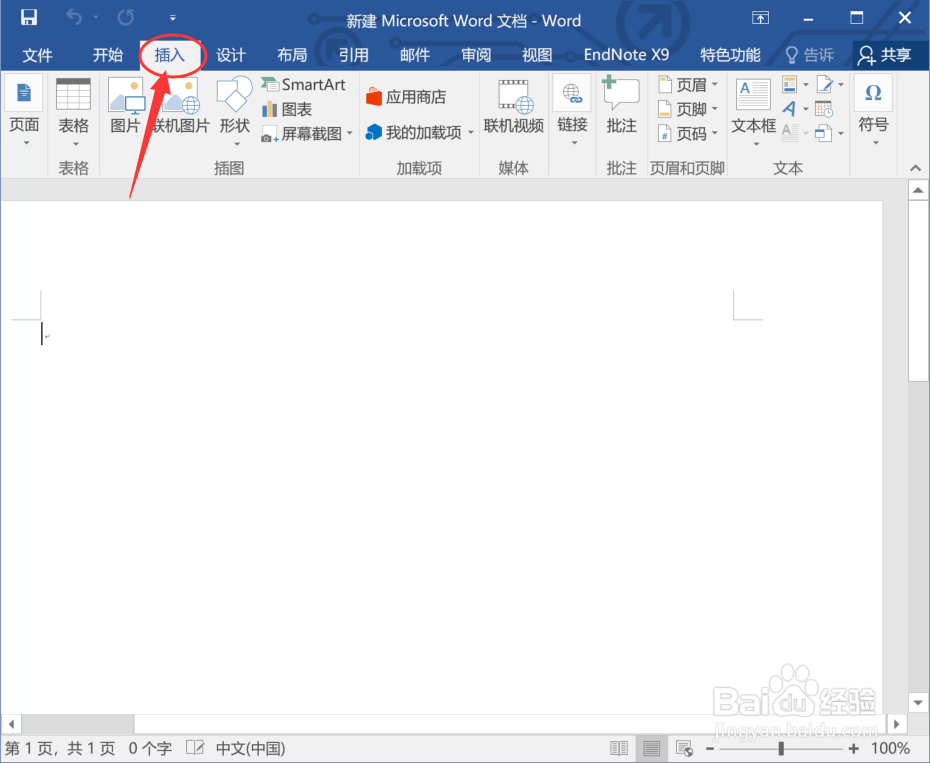Insert a 批注 (Comment)
Image resolution: width=930 pixels, height=763 pixels.
point(621,104)
